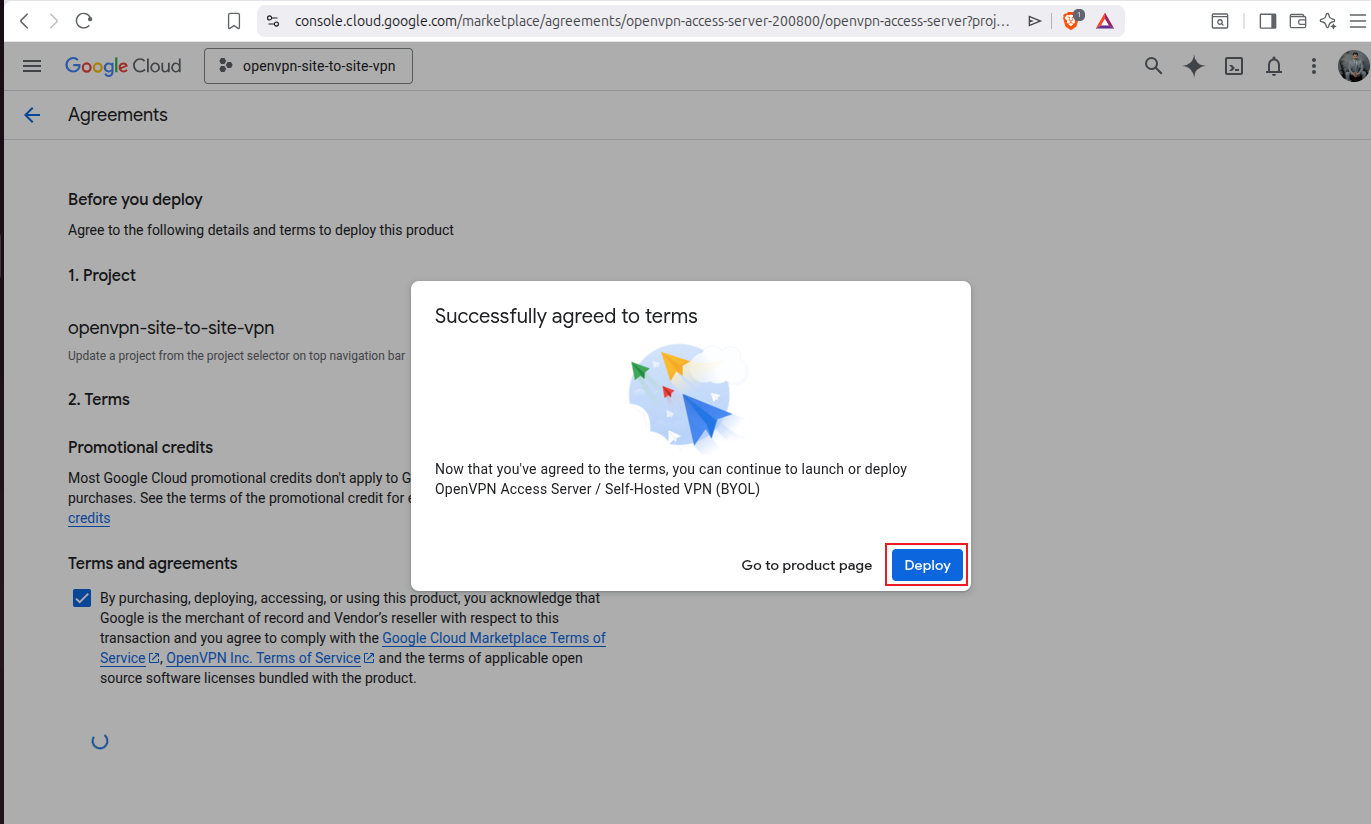
Task: Open the Brave Wallet icon
Action: pos(1298,21)
